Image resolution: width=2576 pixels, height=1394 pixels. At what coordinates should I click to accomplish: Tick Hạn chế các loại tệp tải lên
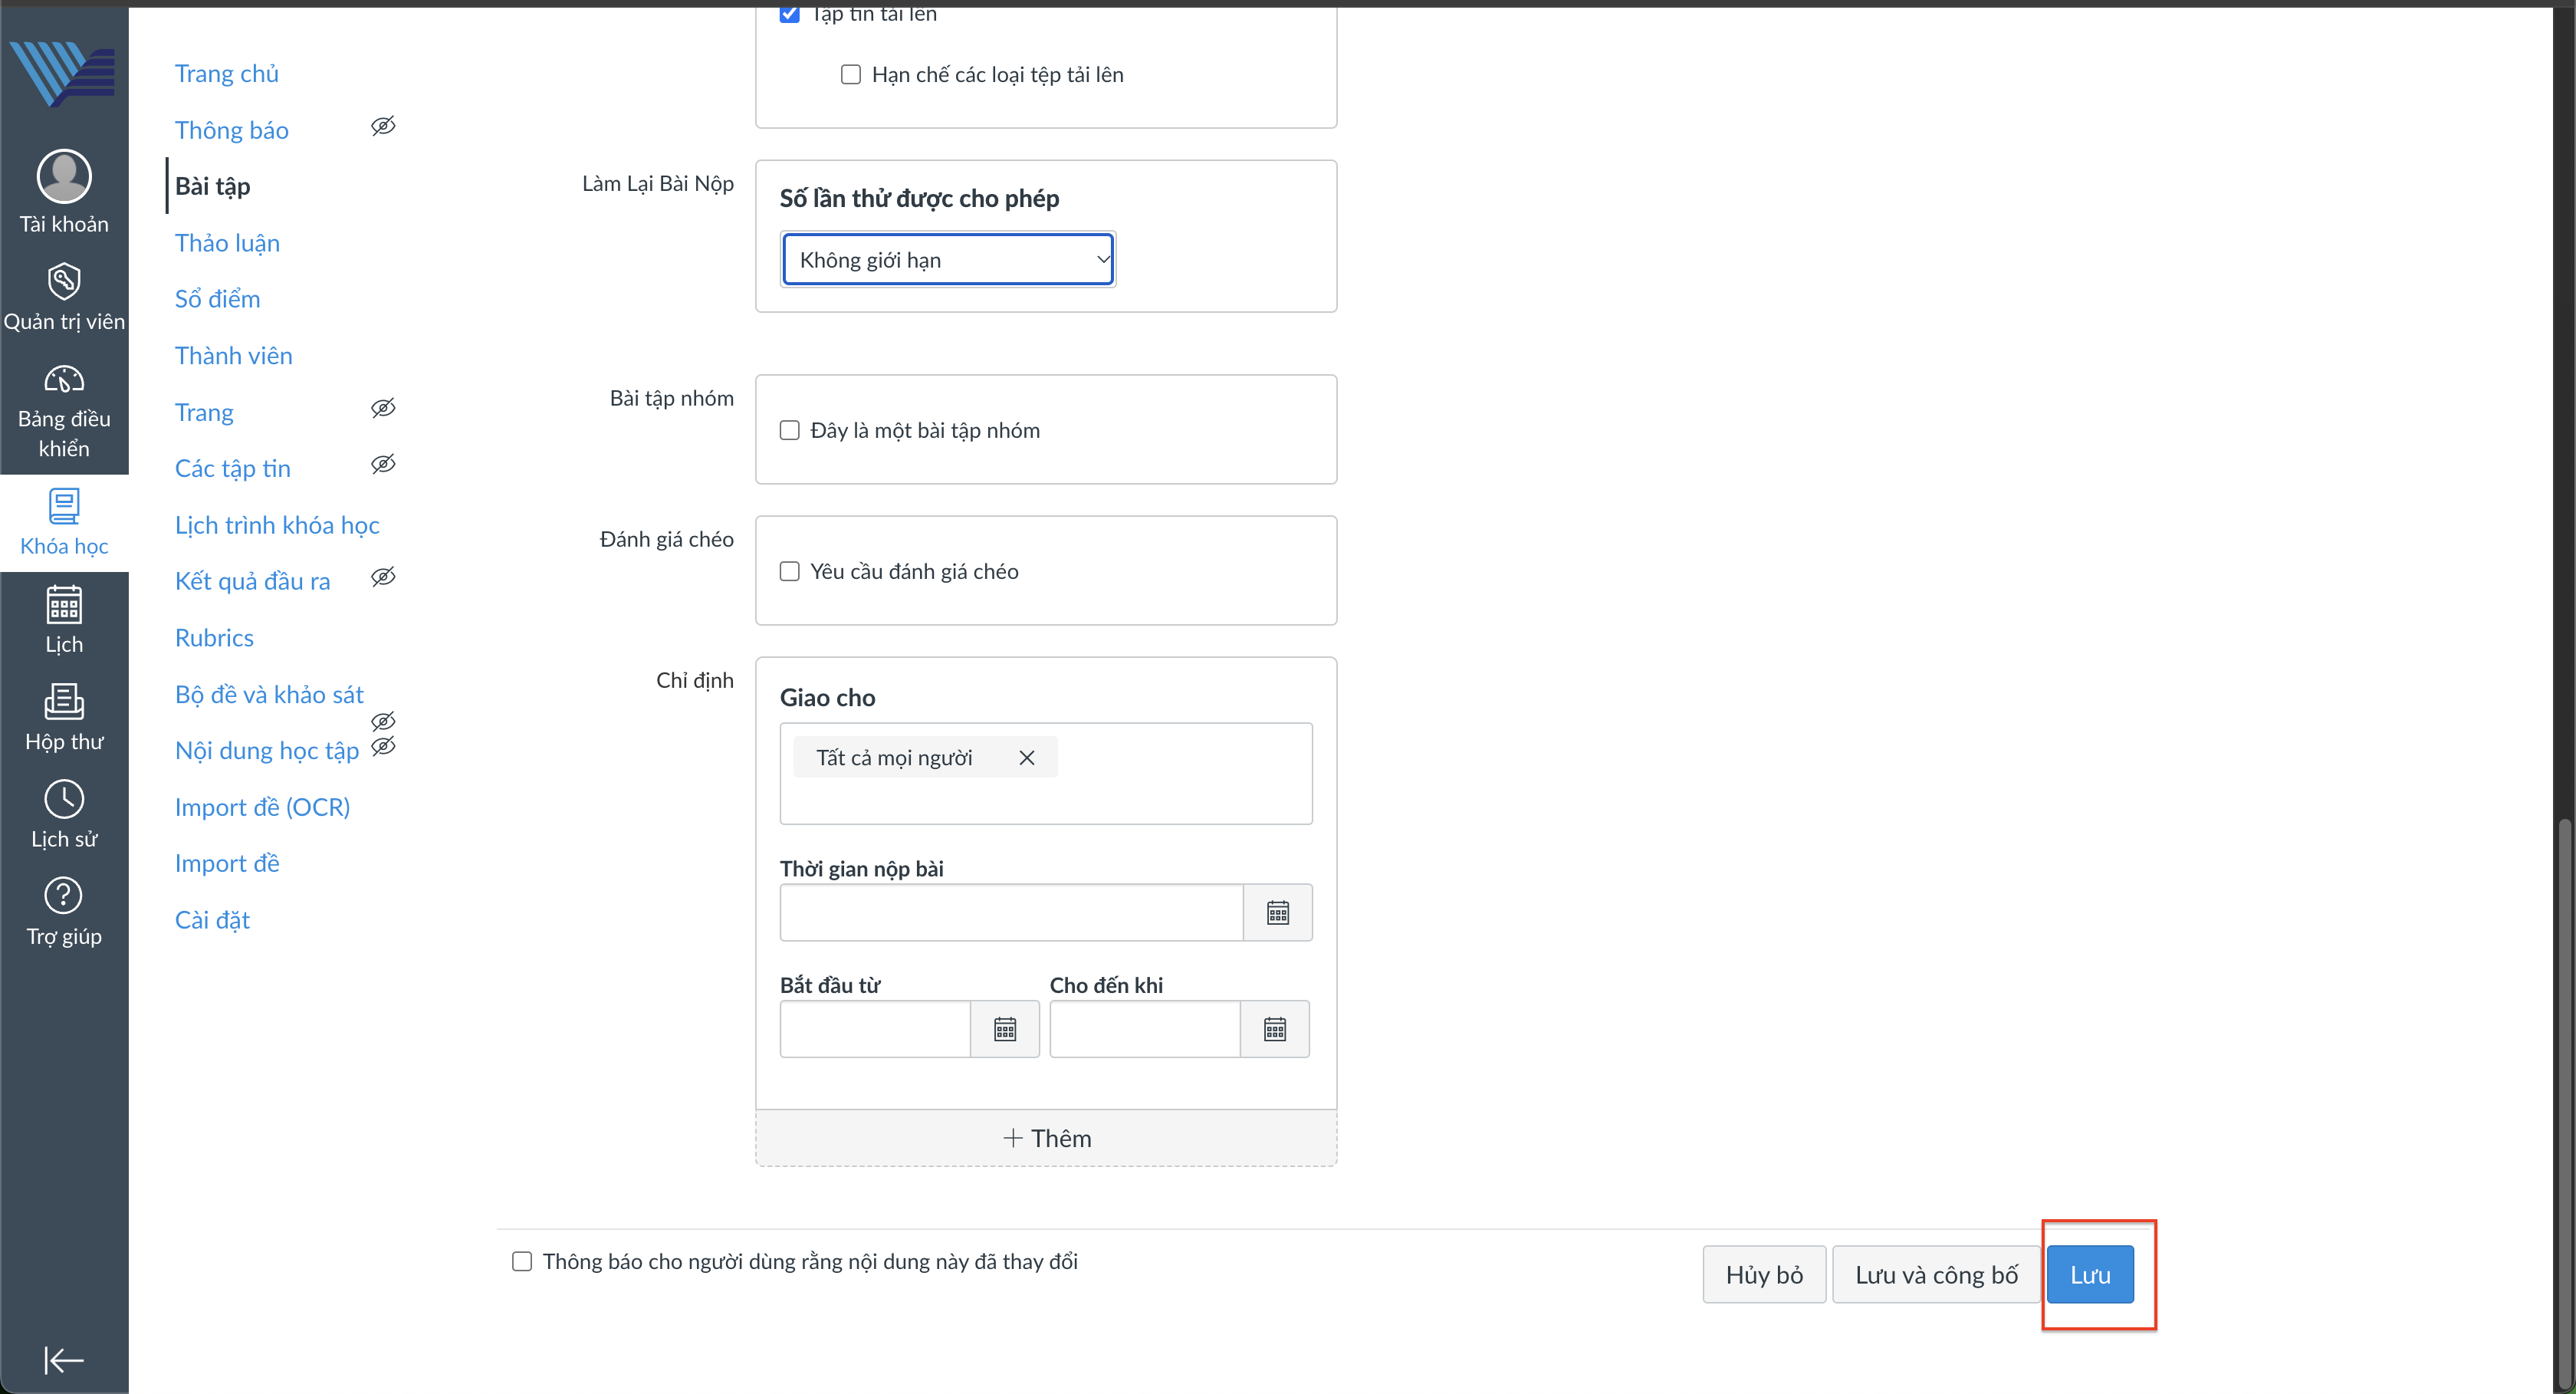851,75
